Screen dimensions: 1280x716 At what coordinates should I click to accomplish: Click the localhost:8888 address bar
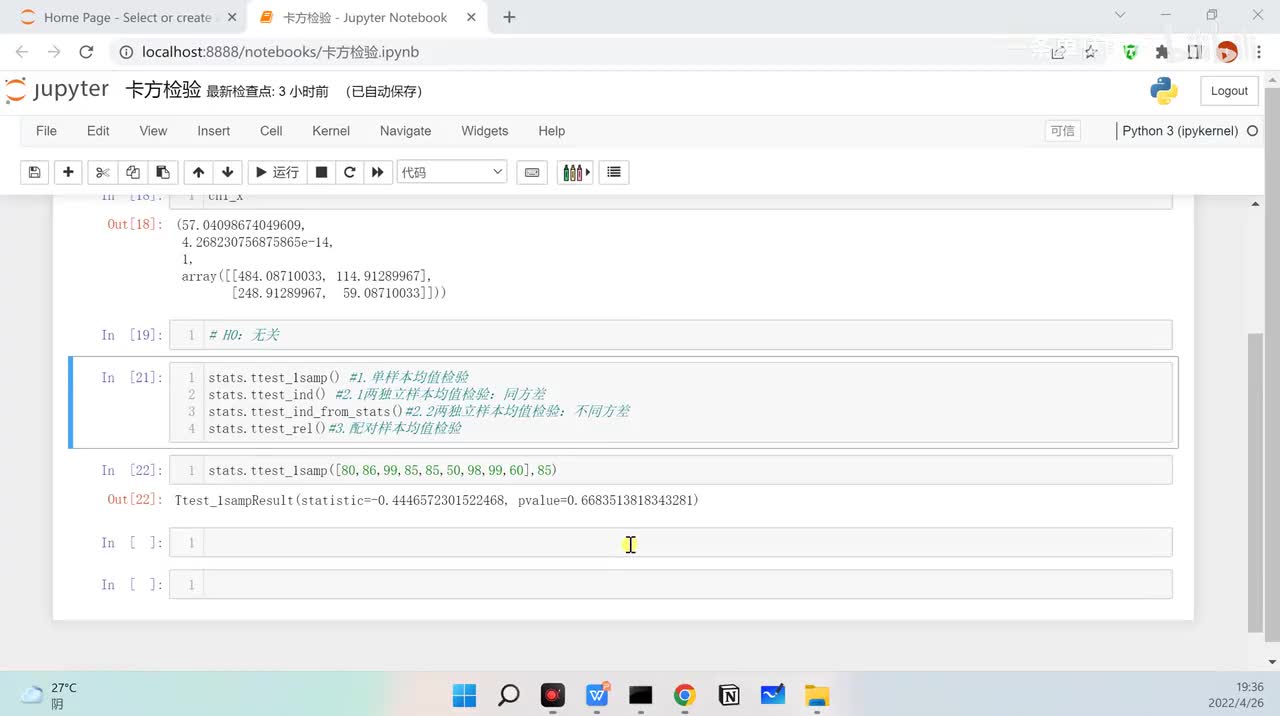pos(560,52)
